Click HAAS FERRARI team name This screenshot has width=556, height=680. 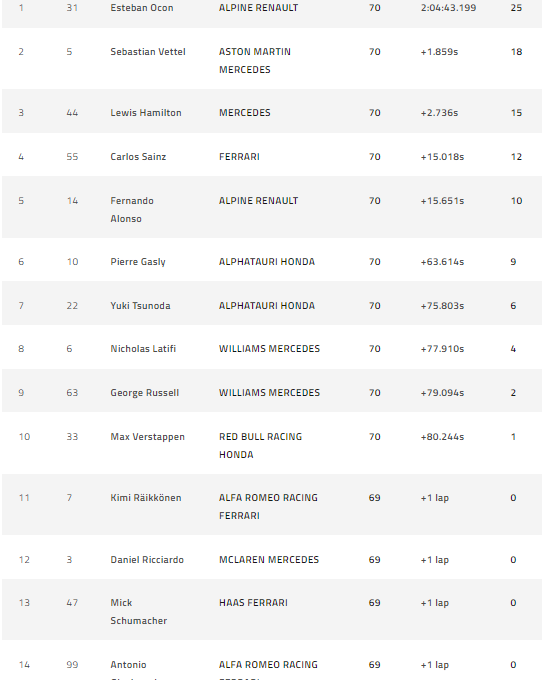tap(253, 603)
